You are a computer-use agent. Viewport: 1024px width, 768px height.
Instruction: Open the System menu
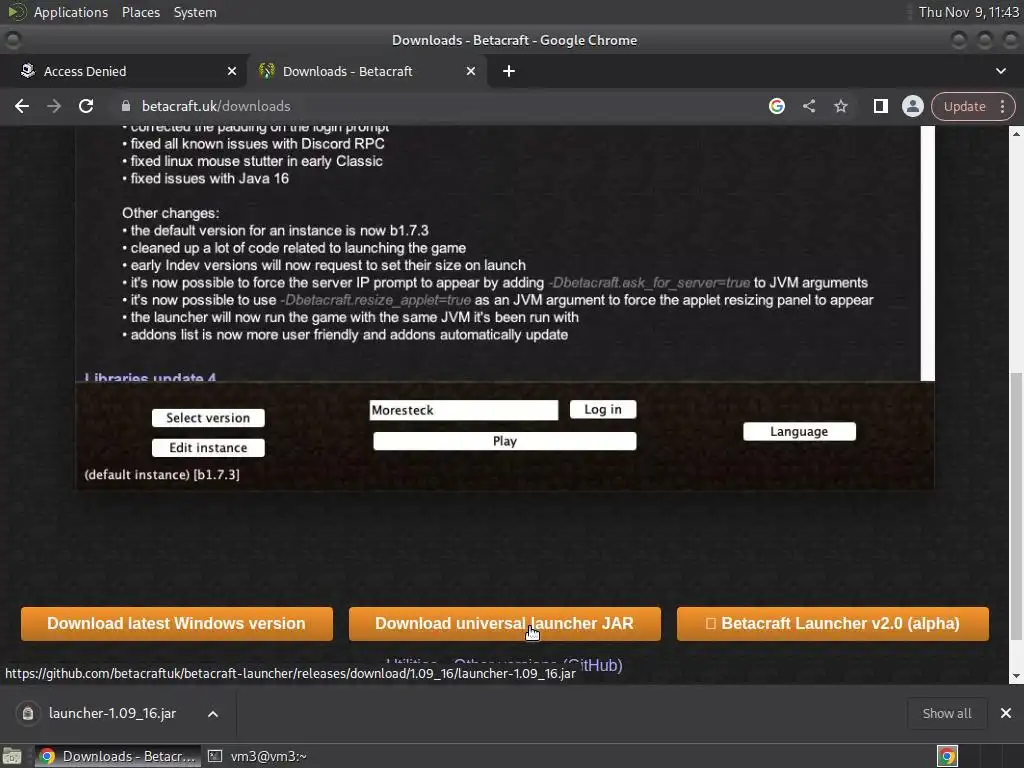[195, 12]
